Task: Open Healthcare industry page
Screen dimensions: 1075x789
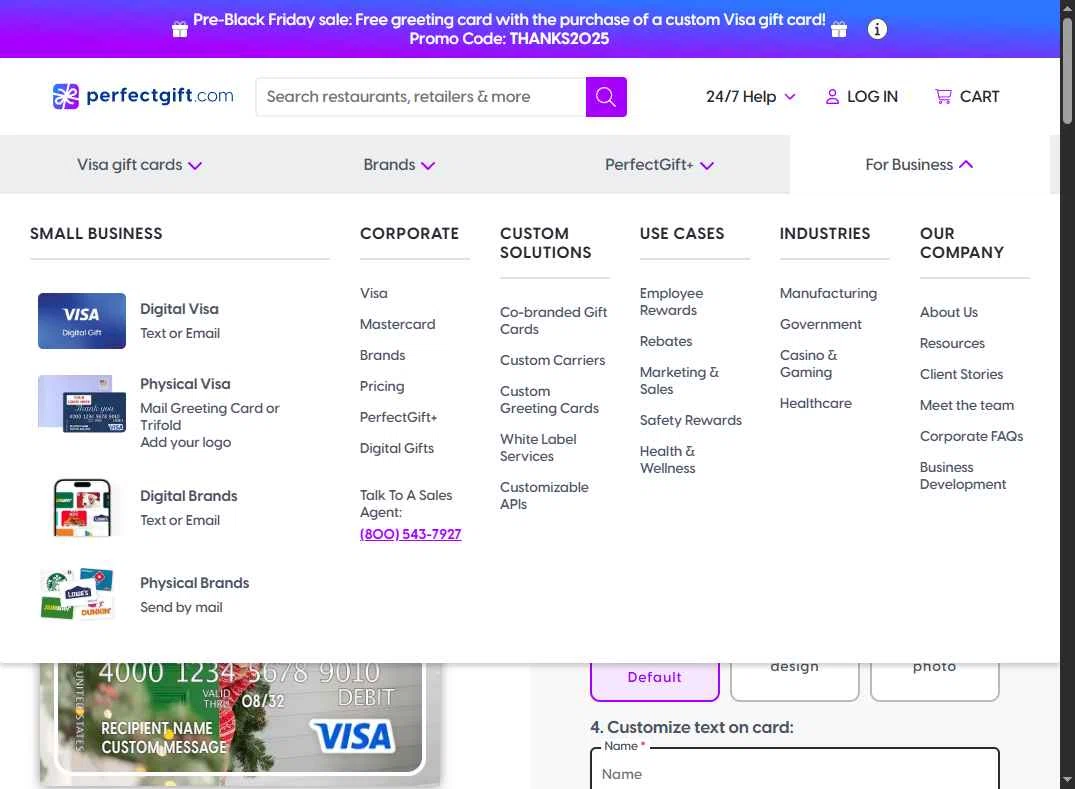Action: [x=816, y=403]
